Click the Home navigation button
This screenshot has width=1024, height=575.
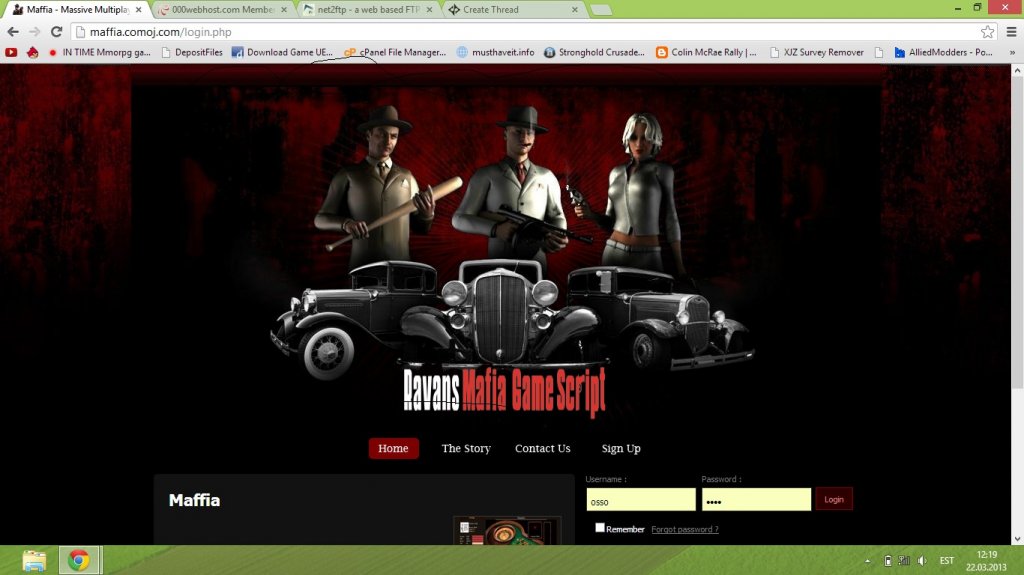[x=393, y=448]
